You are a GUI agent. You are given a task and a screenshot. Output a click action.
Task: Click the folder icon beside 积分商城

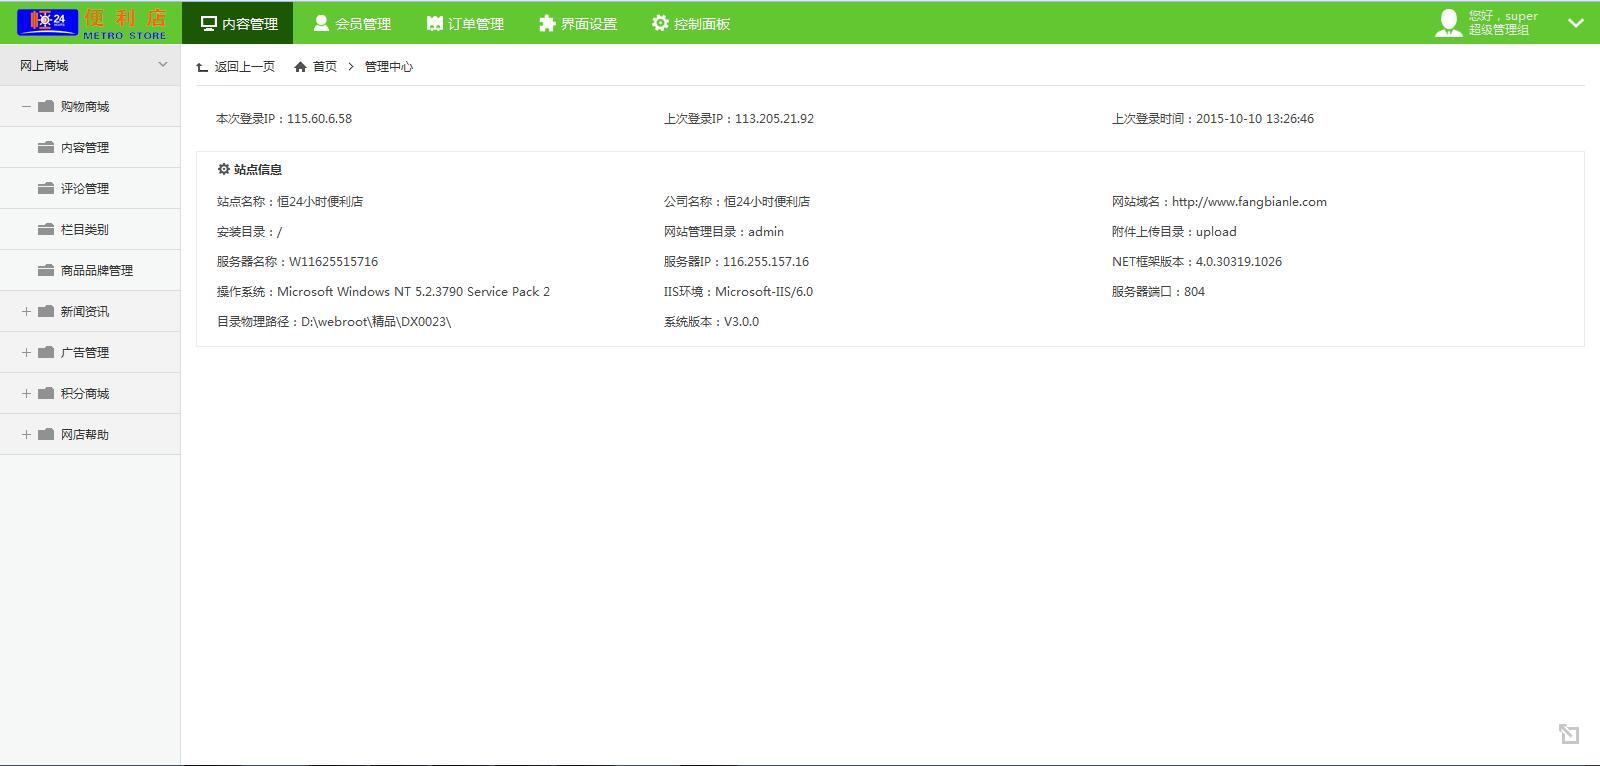pyautogui.click(x=46, y=393)
